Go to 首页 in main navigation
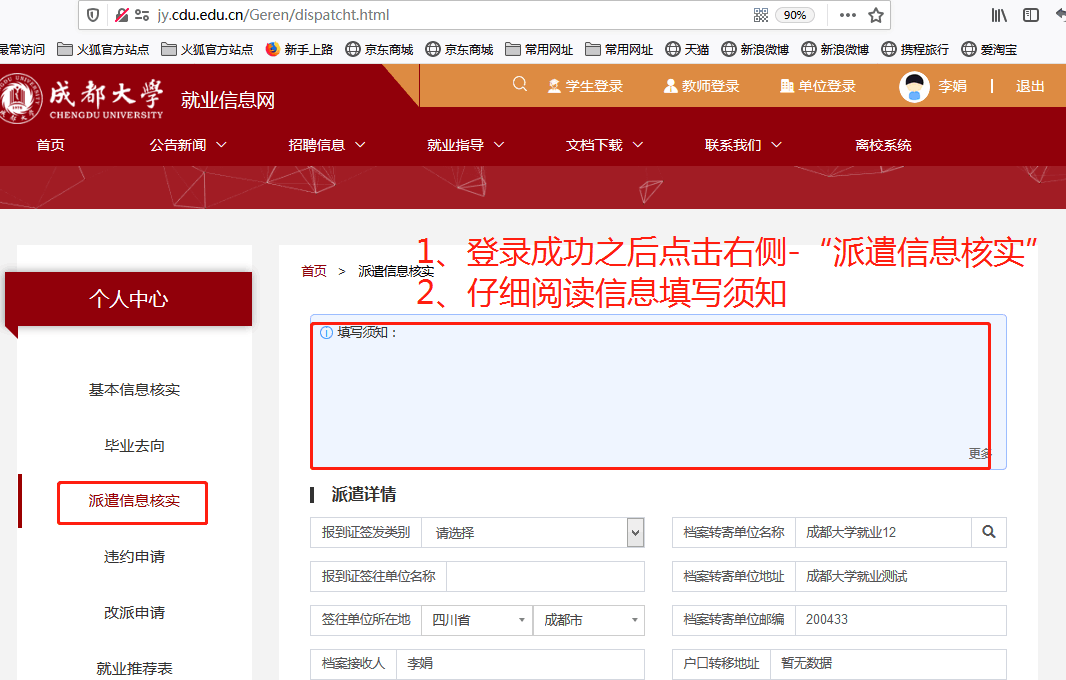Viewport: 1066px width, 680px height. (51, 145)
